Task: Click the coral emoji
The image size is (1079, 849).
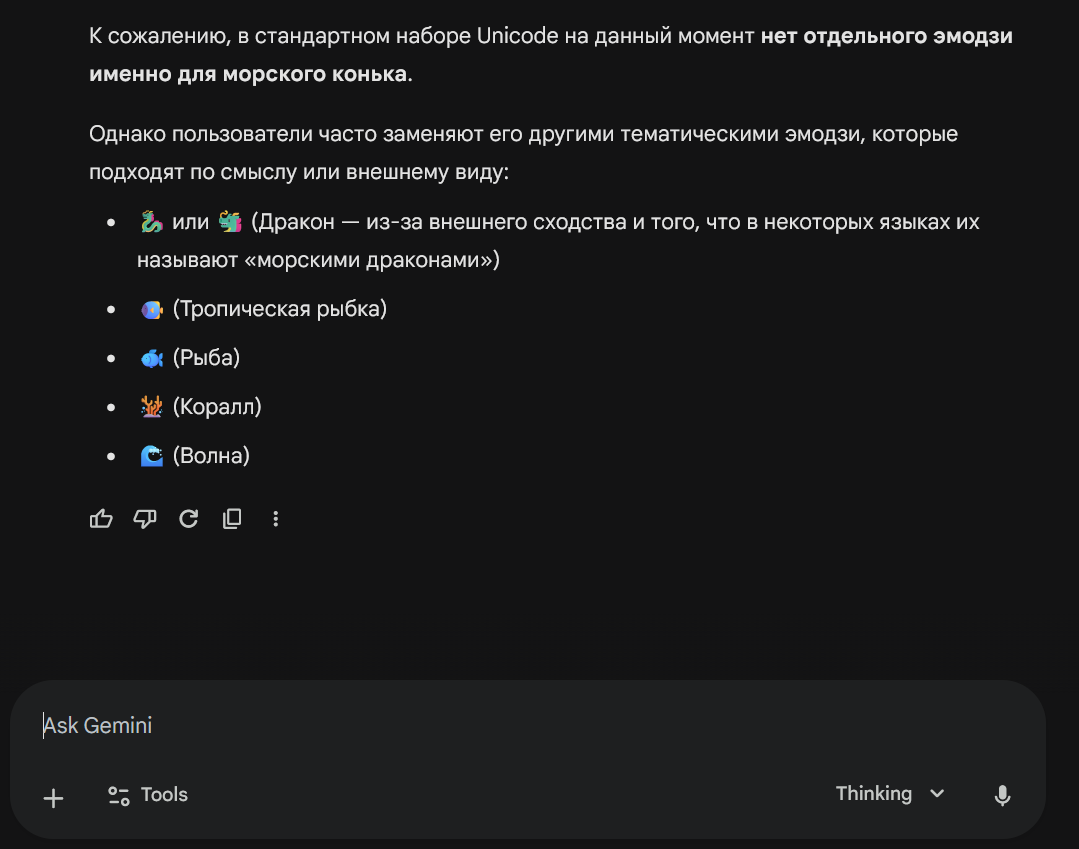Action: point(151,407)
